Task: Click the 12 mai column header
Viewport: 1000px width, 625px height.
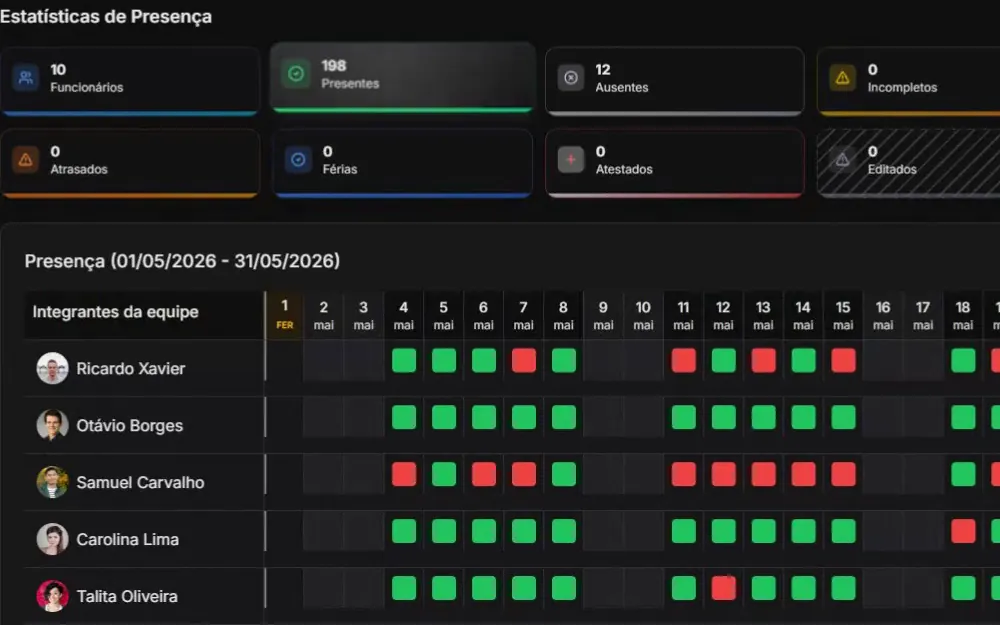Action: pos(723,315)
